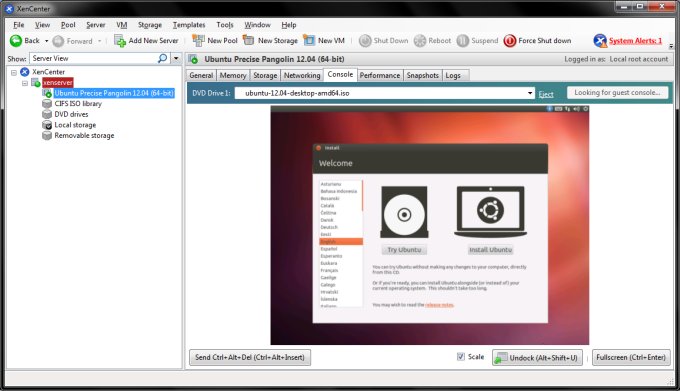
Task: Click the New Pool icon
Action: pos(198,41)
